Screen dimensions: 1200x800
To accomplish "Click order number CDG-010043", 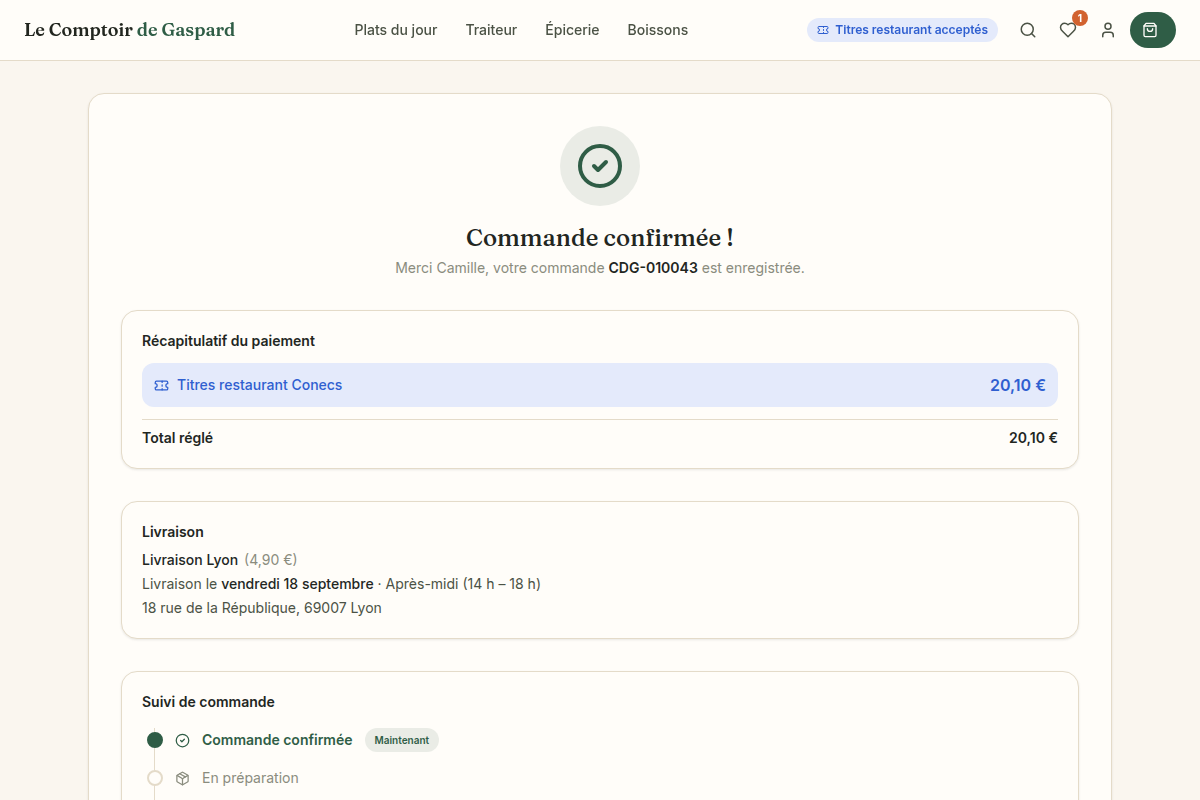I will (x=653, y=268).
